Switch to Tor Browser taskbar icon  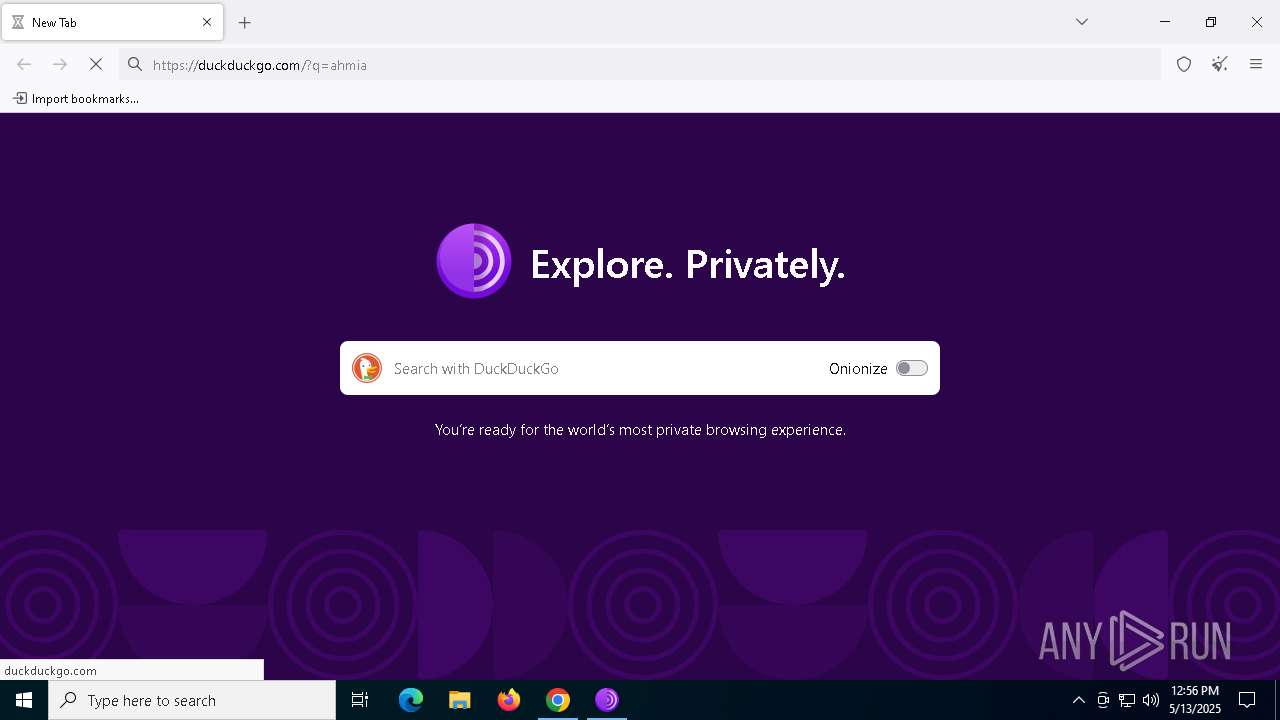coord(607,700)
